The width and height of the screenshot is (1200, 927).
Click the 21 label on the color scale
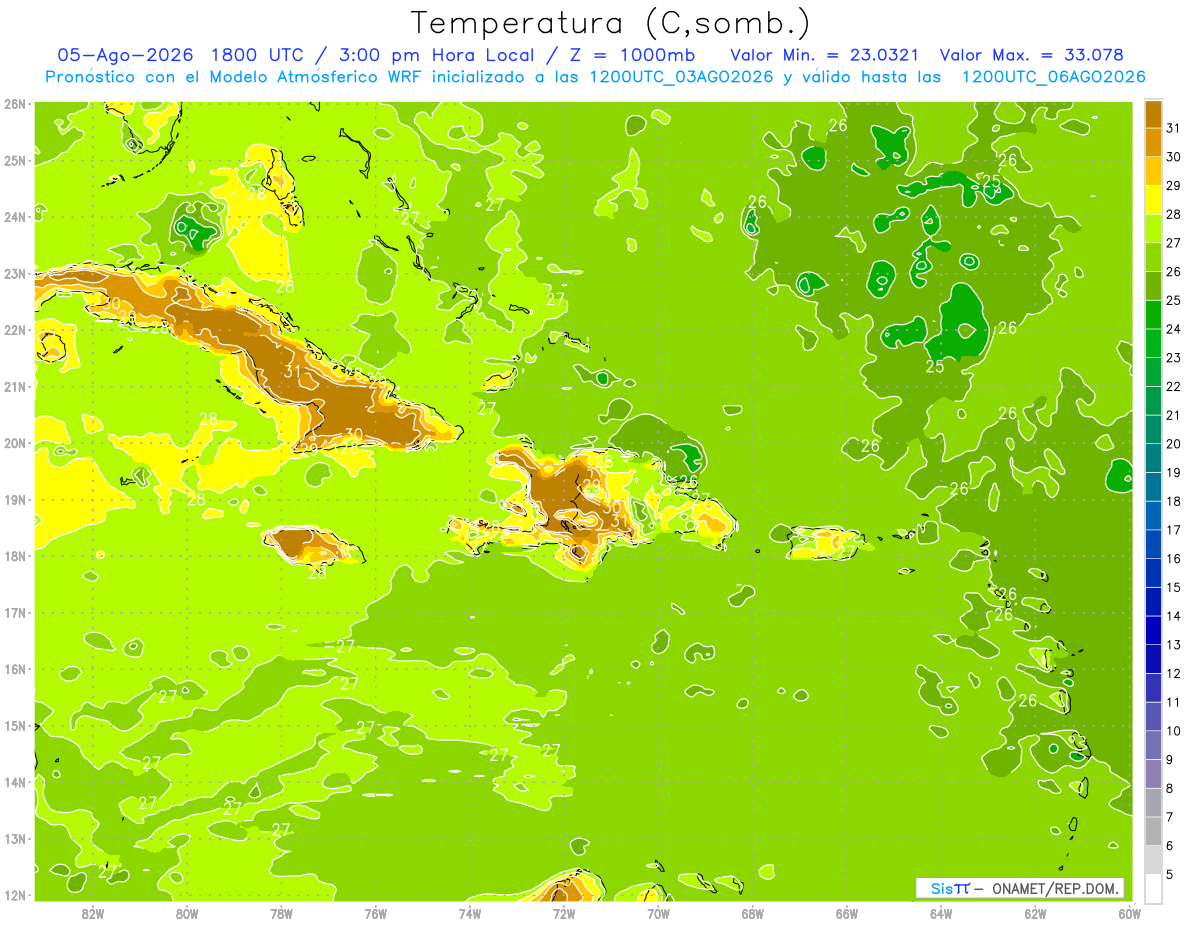(1174, 415)
